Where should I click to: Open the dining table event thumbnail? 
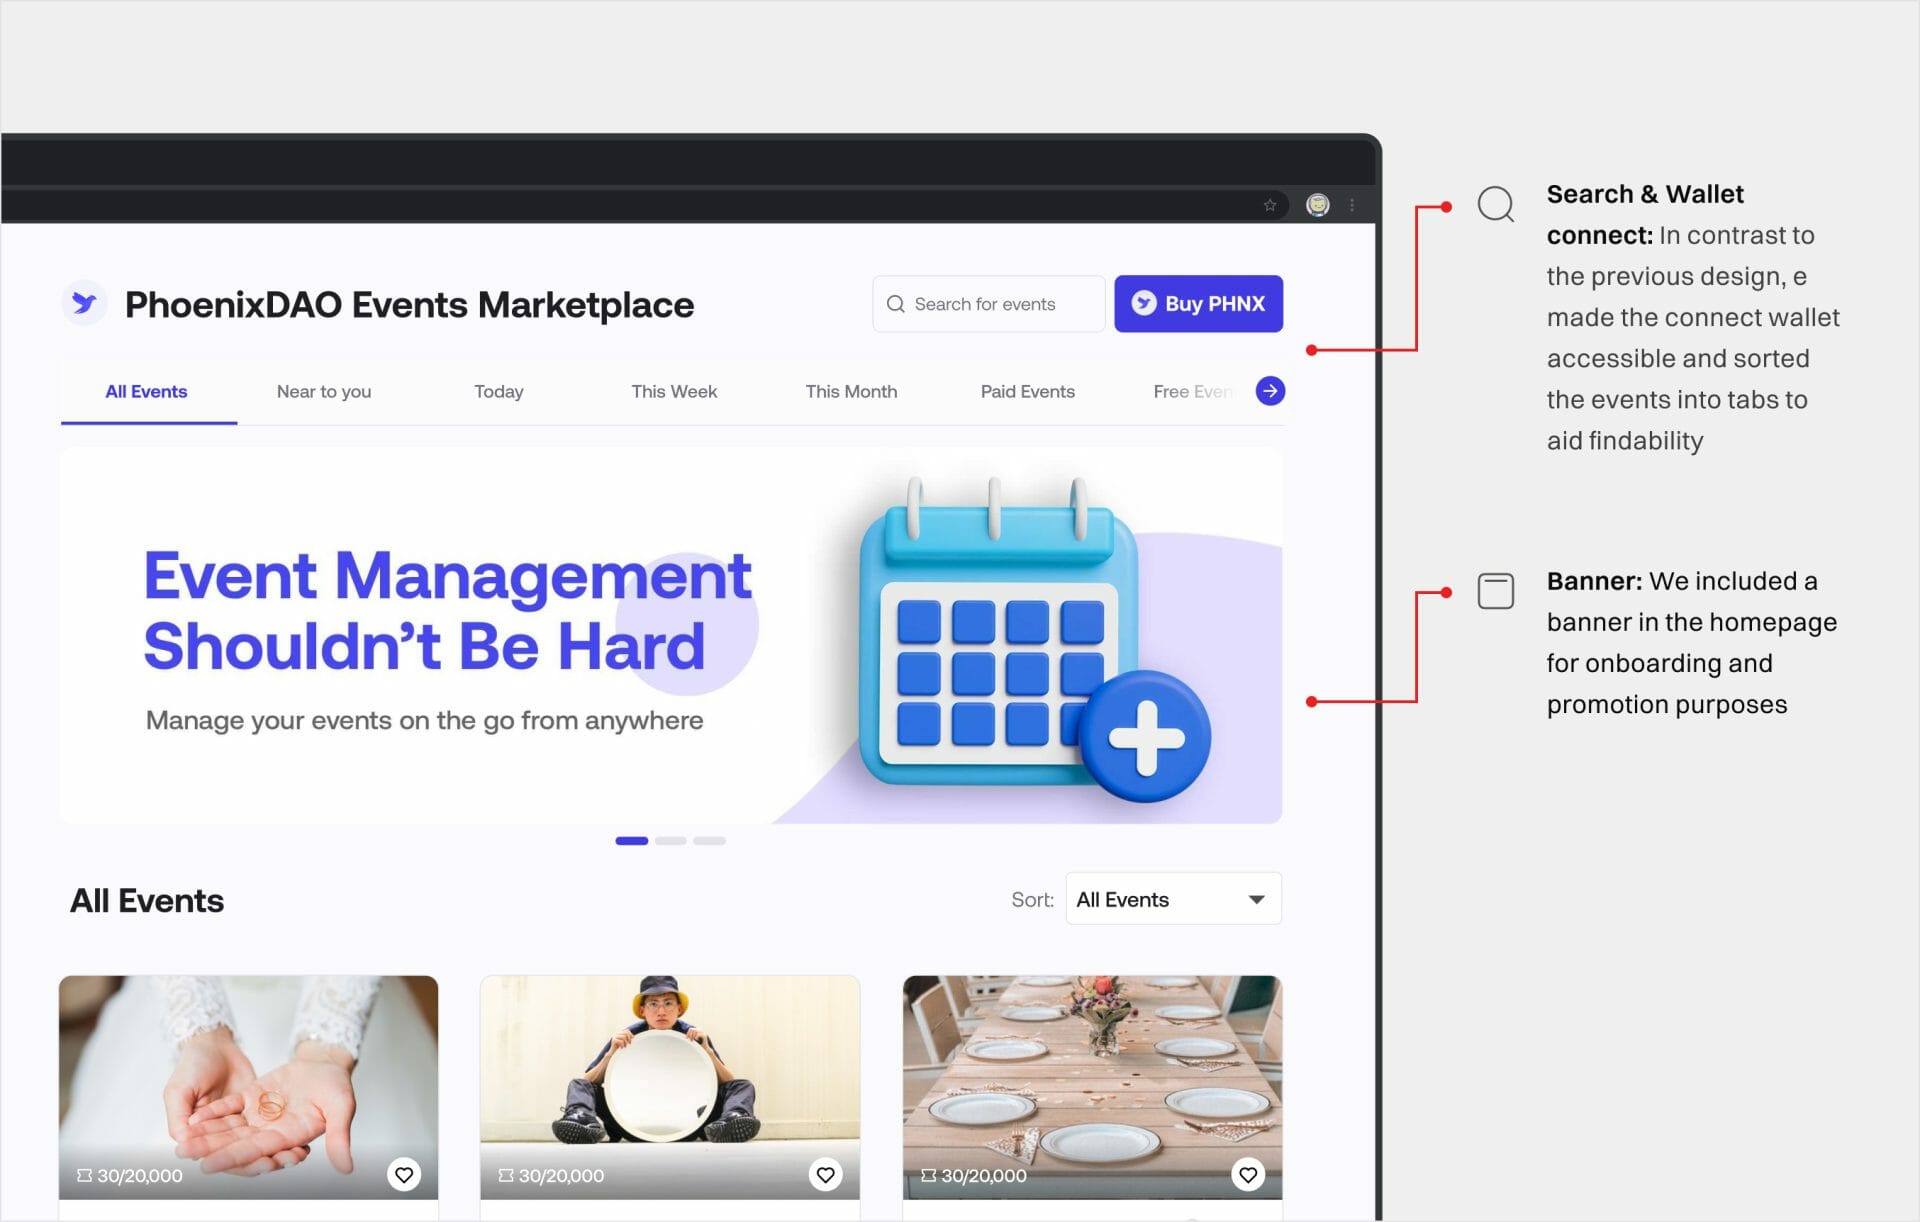point(1093,1087)
